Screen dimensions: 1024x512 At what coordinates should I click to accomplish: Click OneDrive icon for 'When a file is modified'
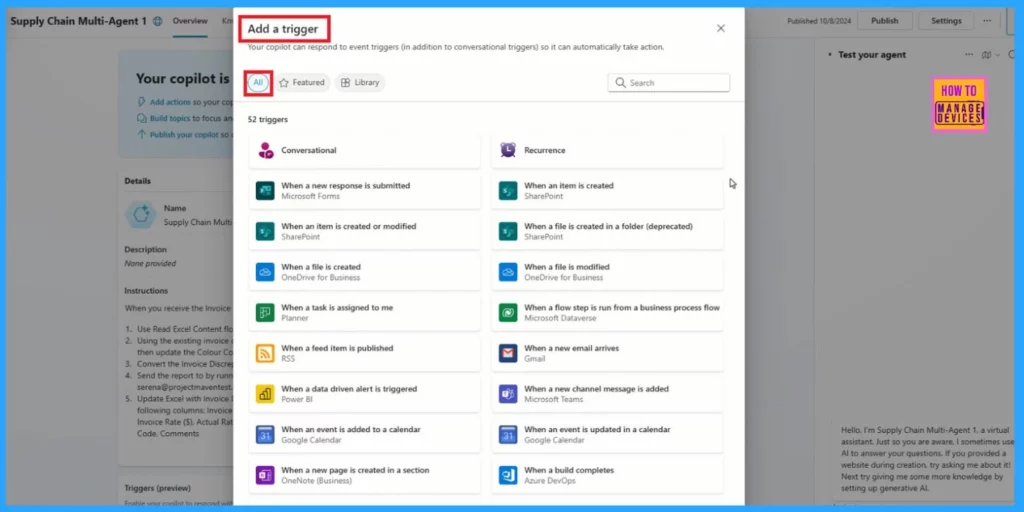(508, 272)
